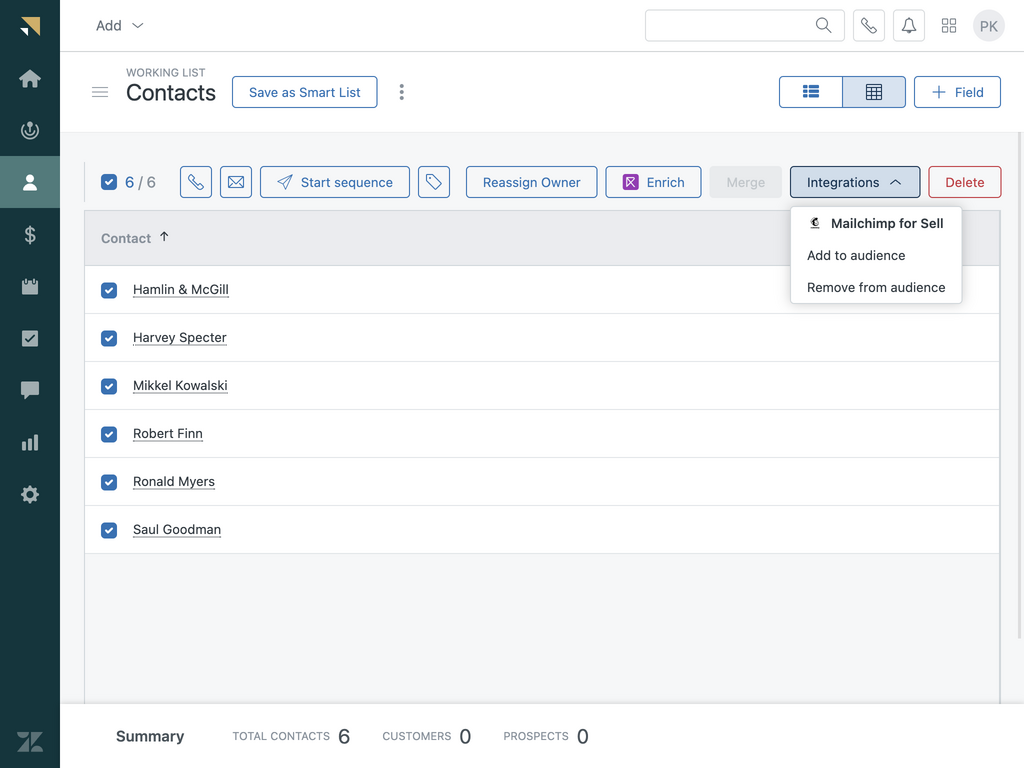This screenshot has height=768, width=1024.
Task: Open more options kebab beside Save as Smart List
Action: 401,91
